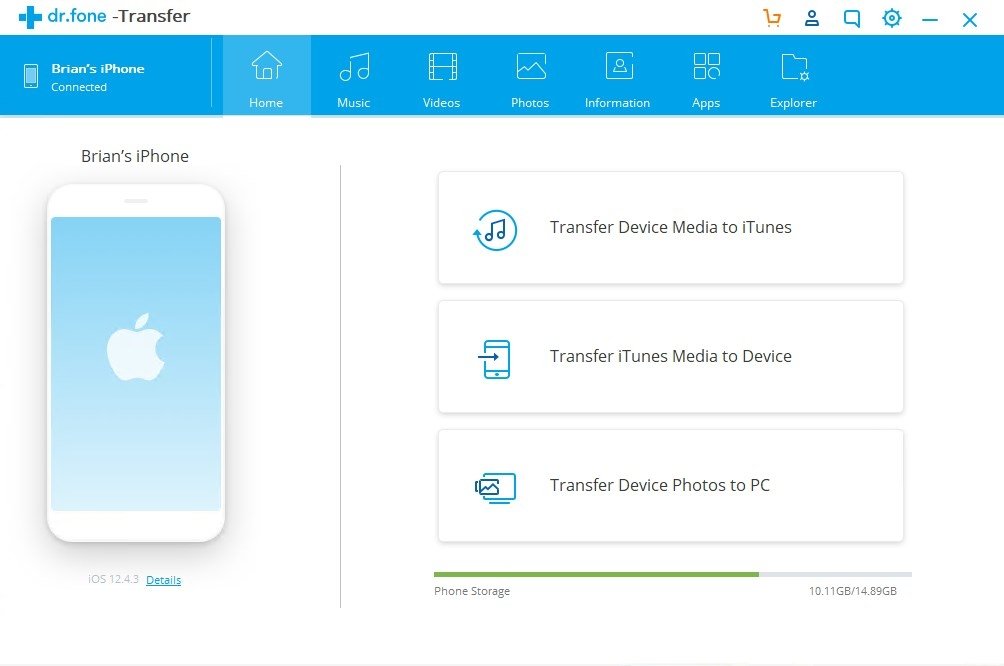This screenshot has height=666, width=1004.
Task: Close the dr.fone window
Action: click(969, 20)
